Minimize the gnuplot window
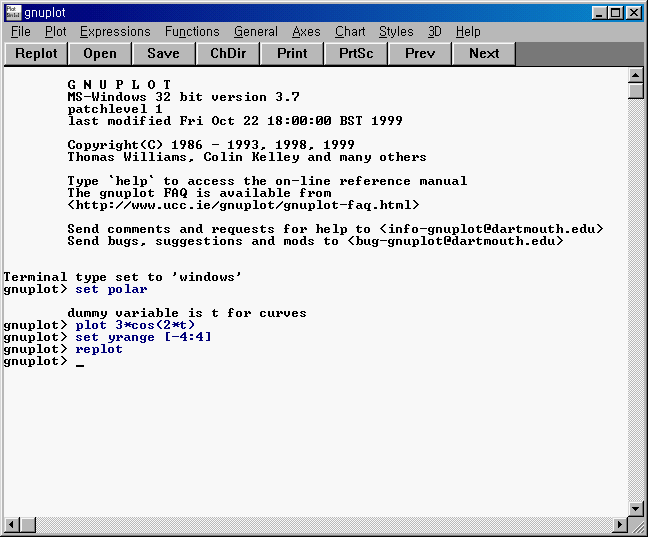Screen dimensions: 648x537 [x=599, y=13]
